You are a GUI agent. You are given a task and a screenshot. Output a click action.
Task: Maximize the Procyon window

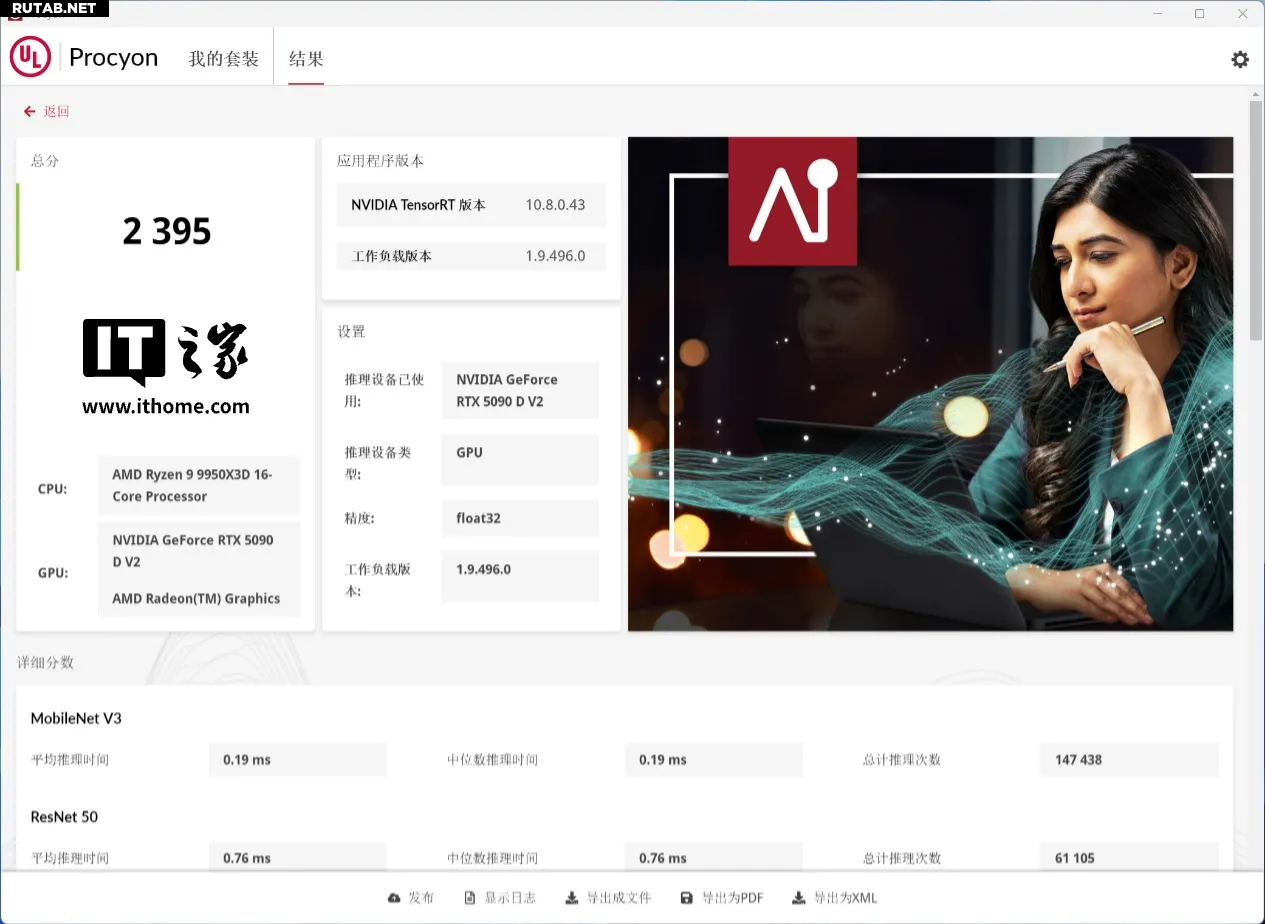pos(1200,13)
